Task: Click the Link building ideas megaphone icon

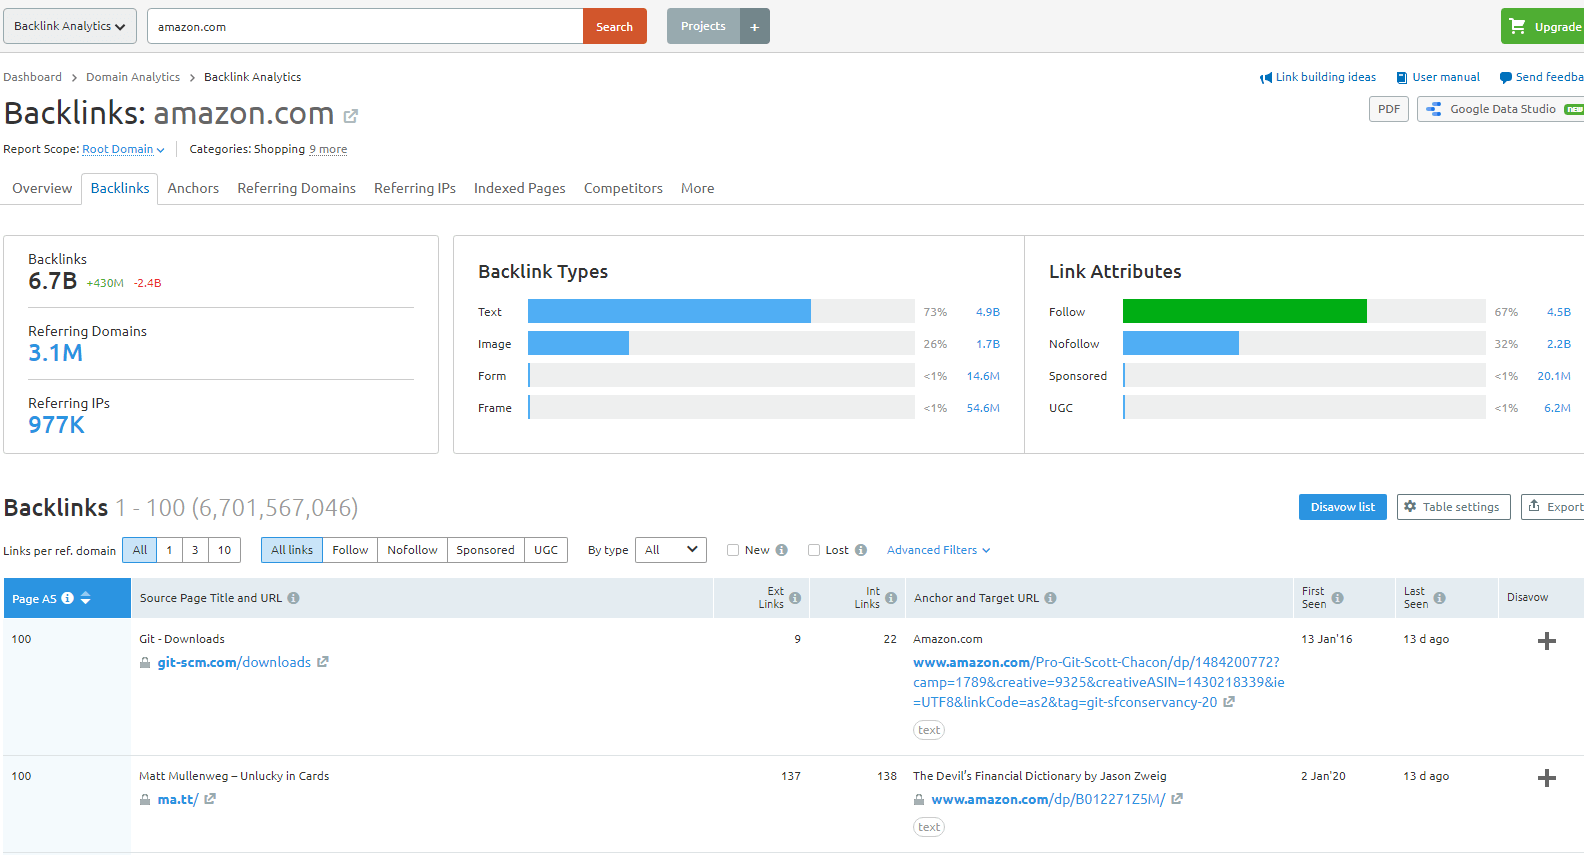Action: pos(1266,77)
